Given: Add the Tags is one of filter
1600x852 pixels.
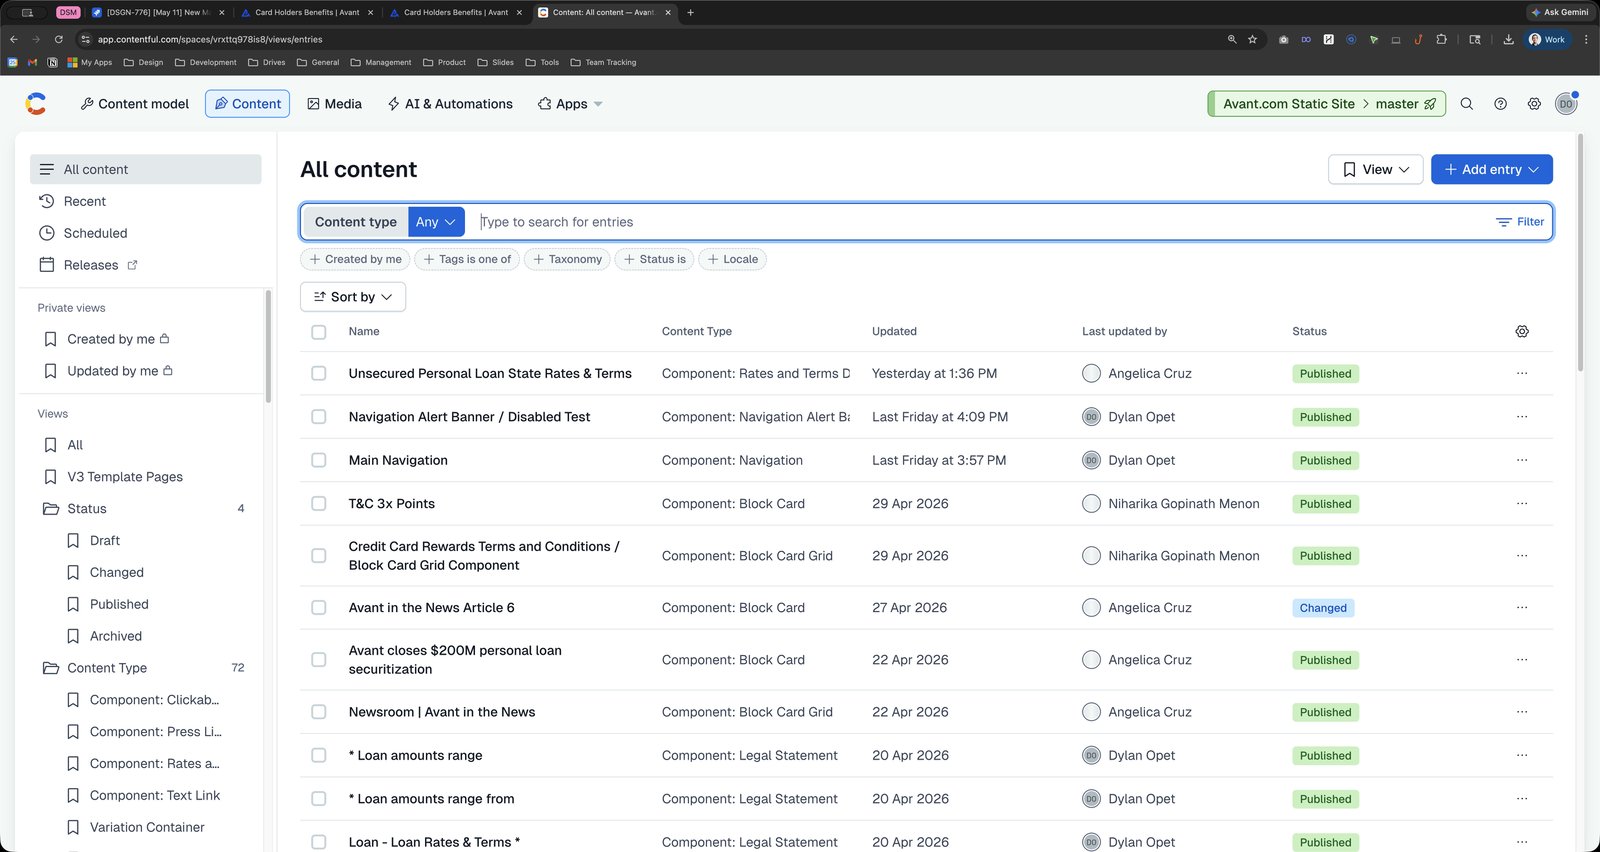Looking at the screenshot, I should 467,259.
